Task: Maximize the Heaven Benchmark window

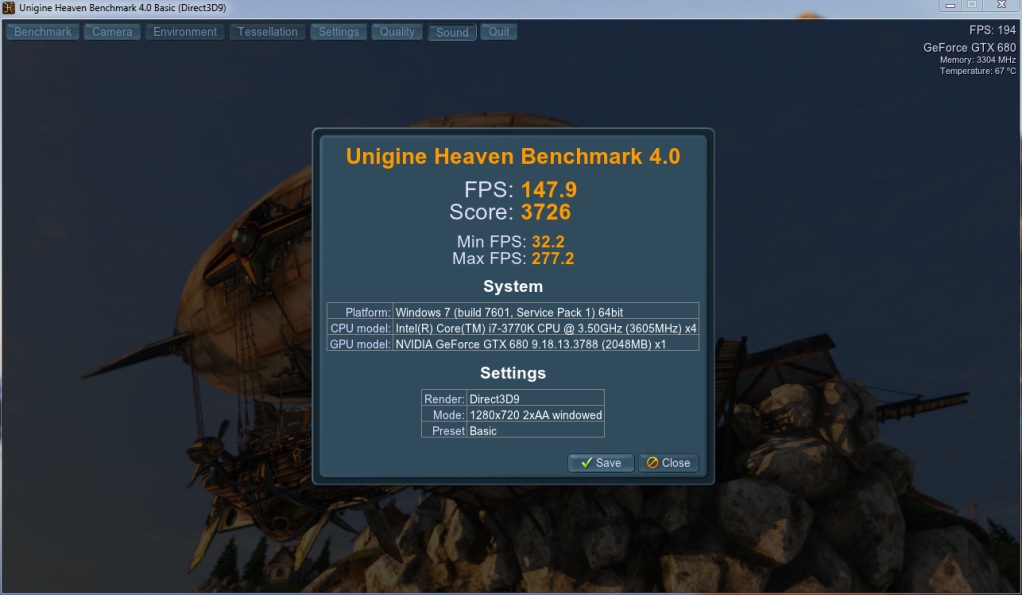Action: 971,5
